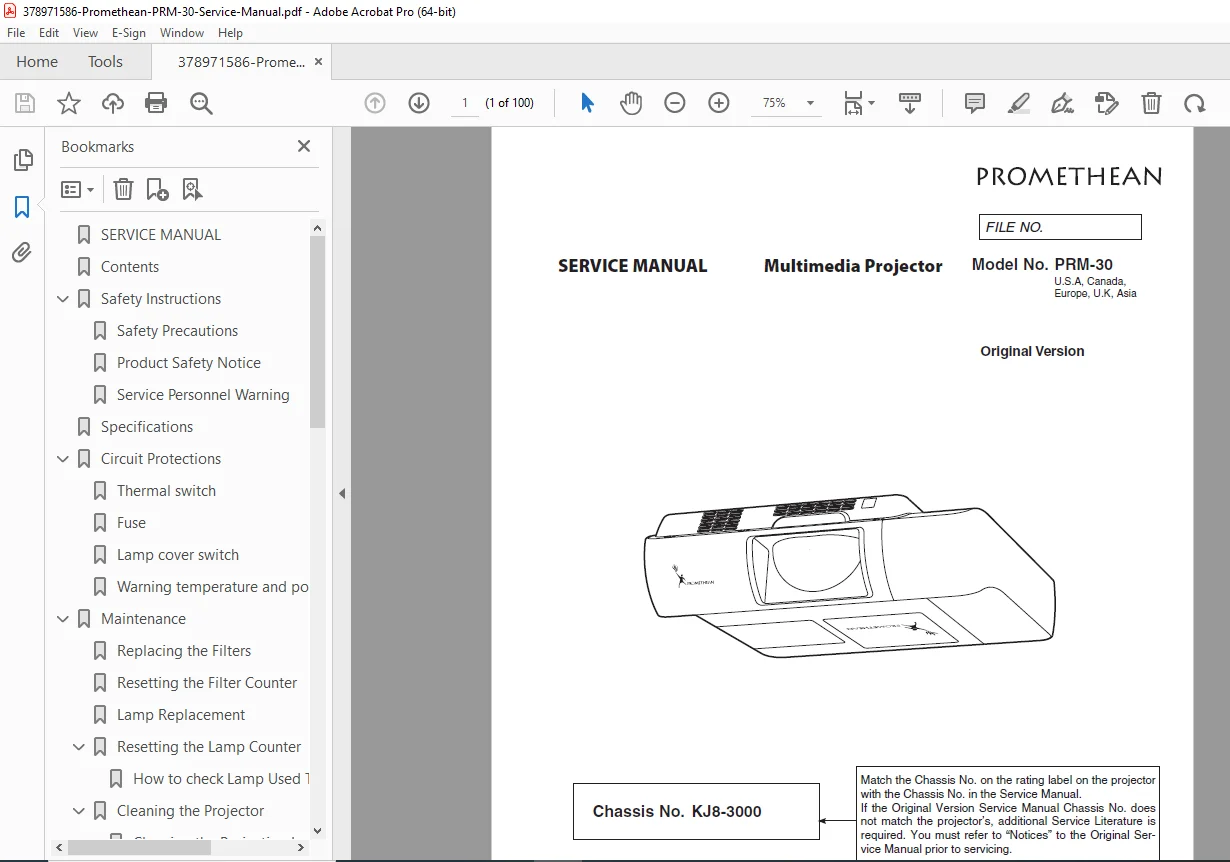Go to previous page arrow
Screen dimensions: 1230x862
375,103
